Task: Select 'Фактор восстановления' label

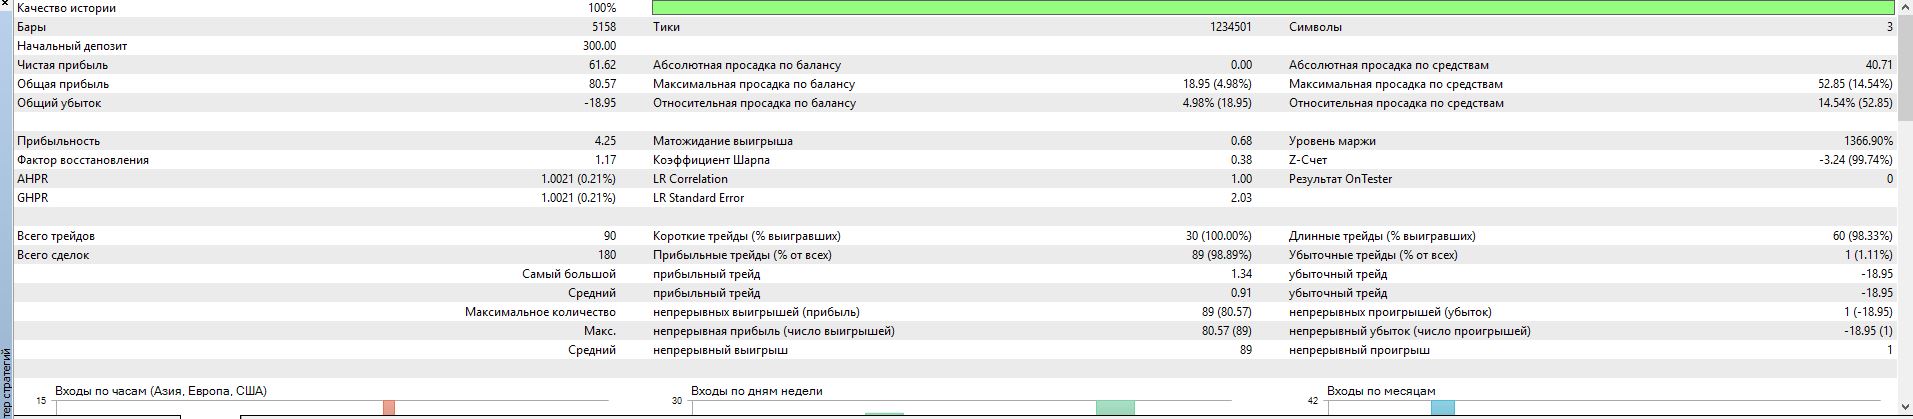Action: [x=83, y=160]
